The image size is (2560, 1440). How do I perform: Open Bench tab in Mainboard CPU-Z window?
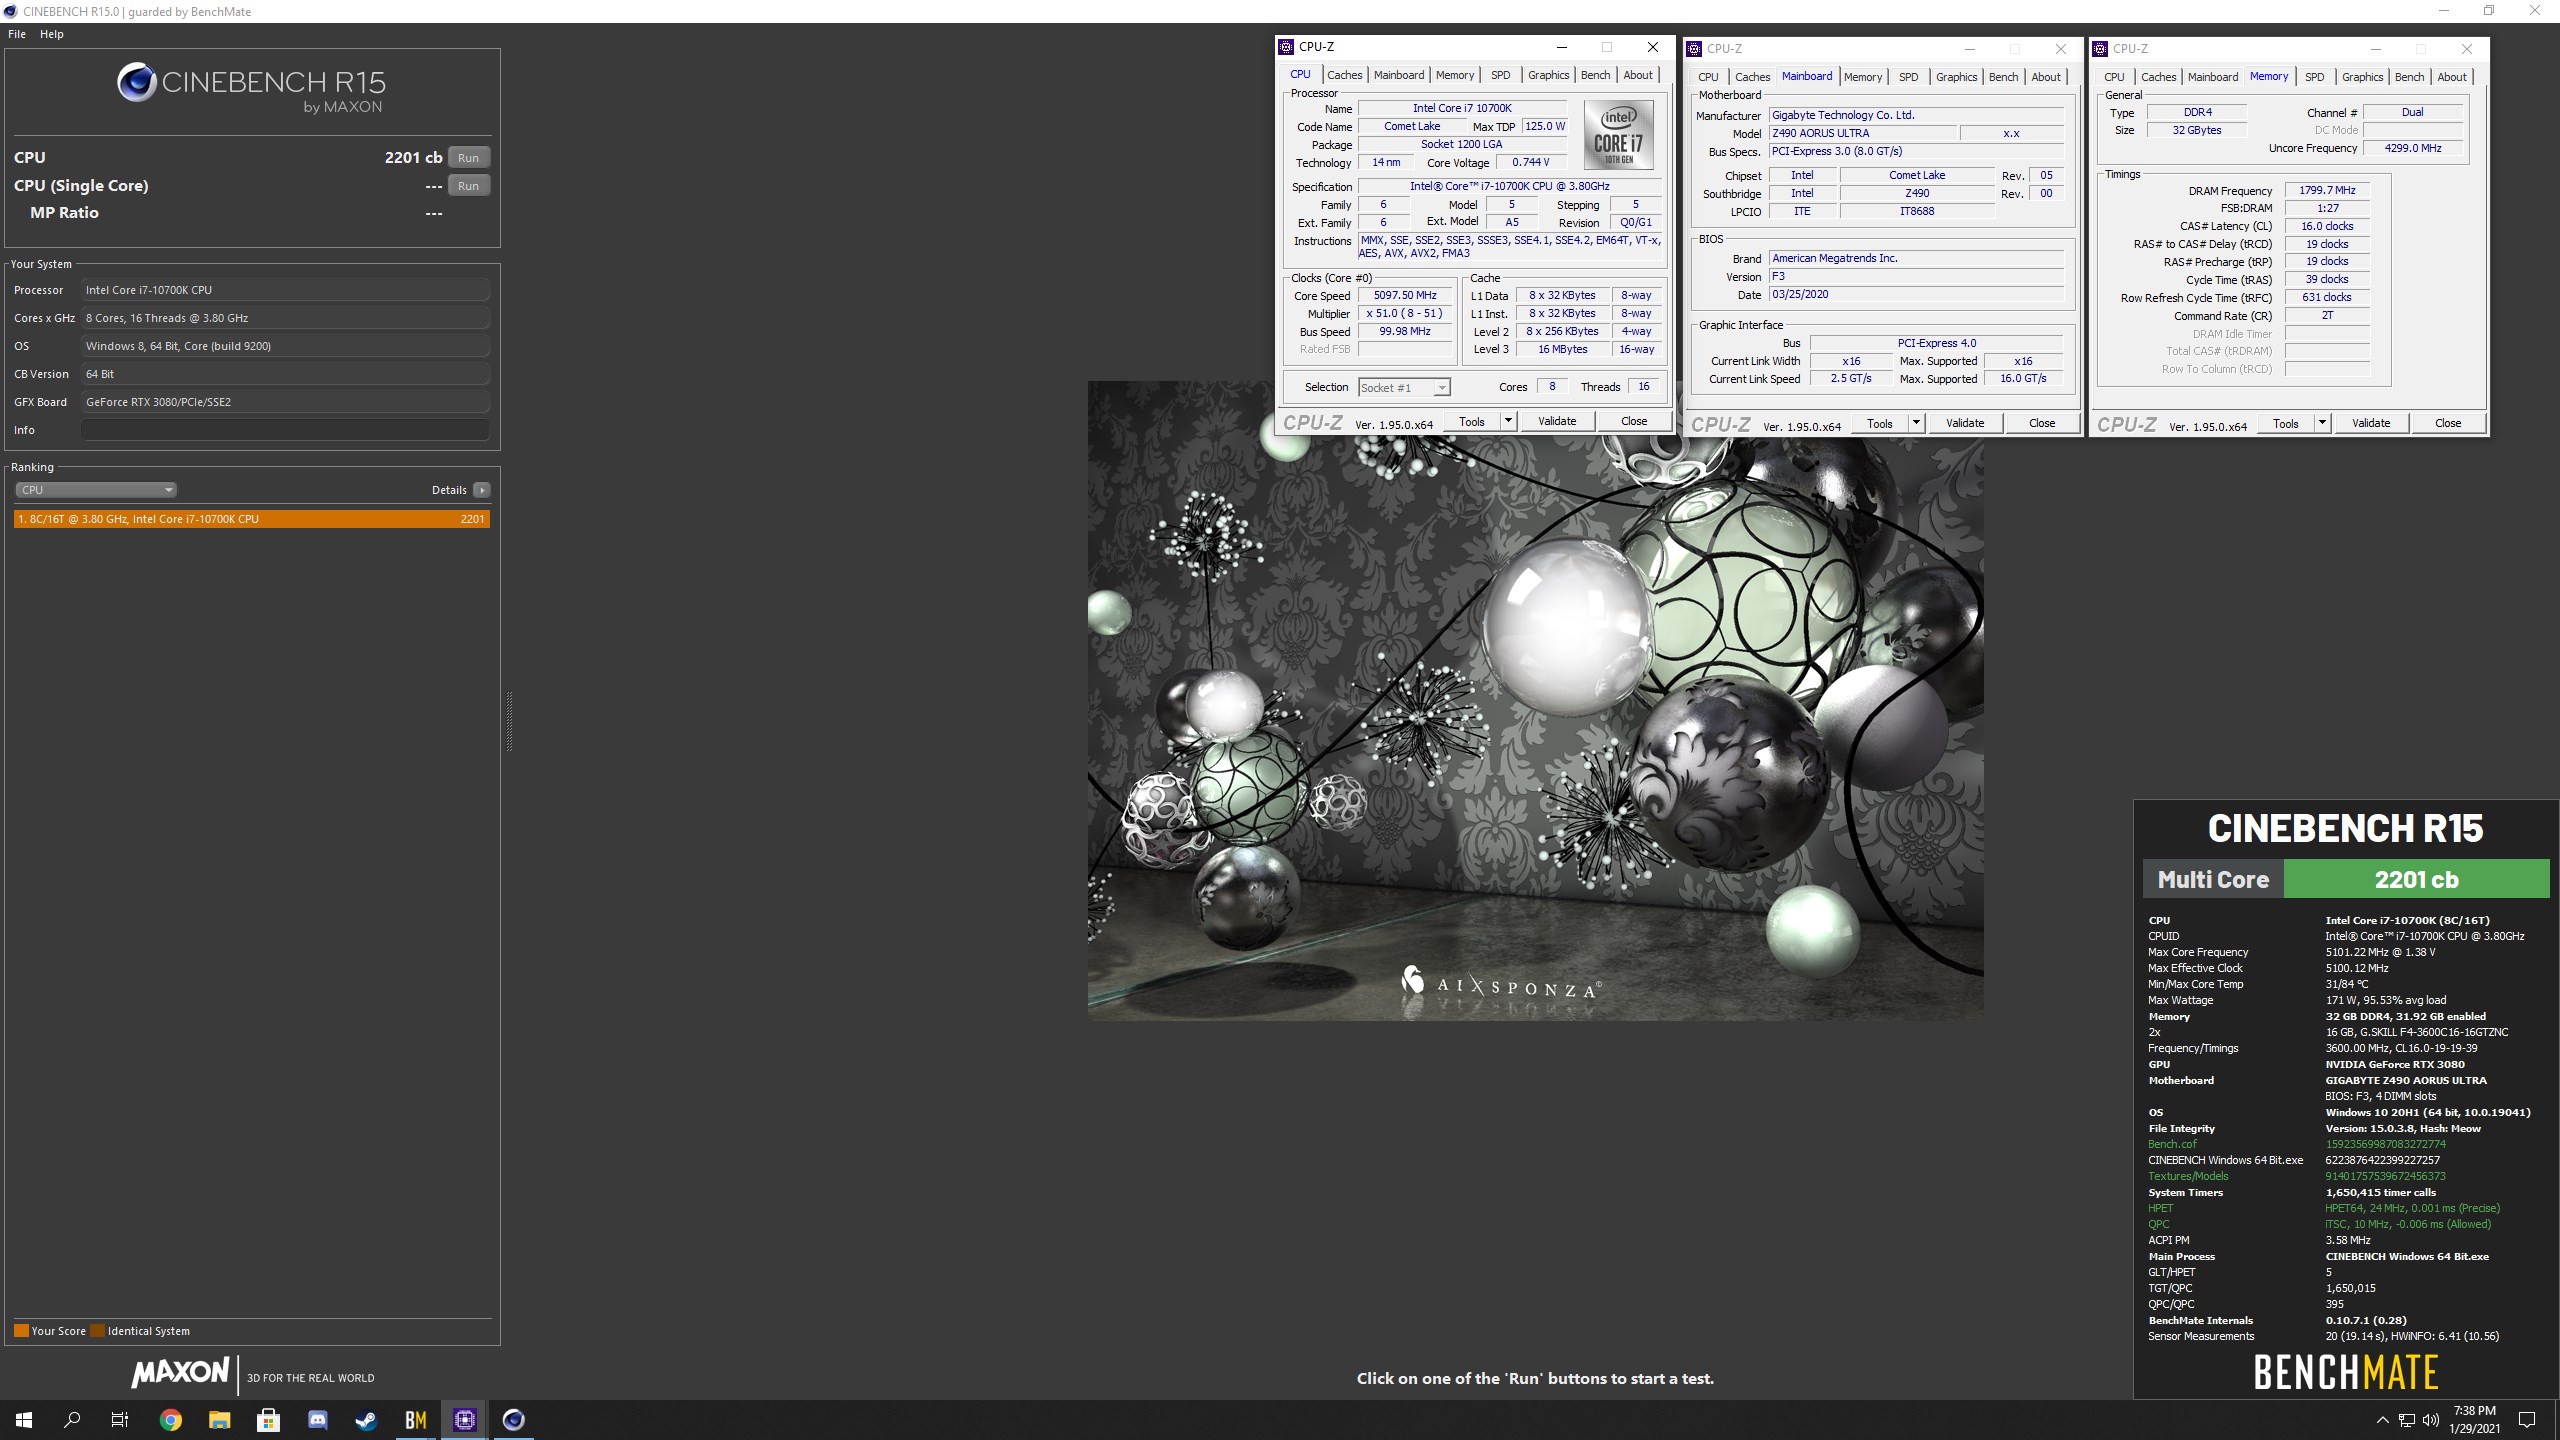point(2003,77)
